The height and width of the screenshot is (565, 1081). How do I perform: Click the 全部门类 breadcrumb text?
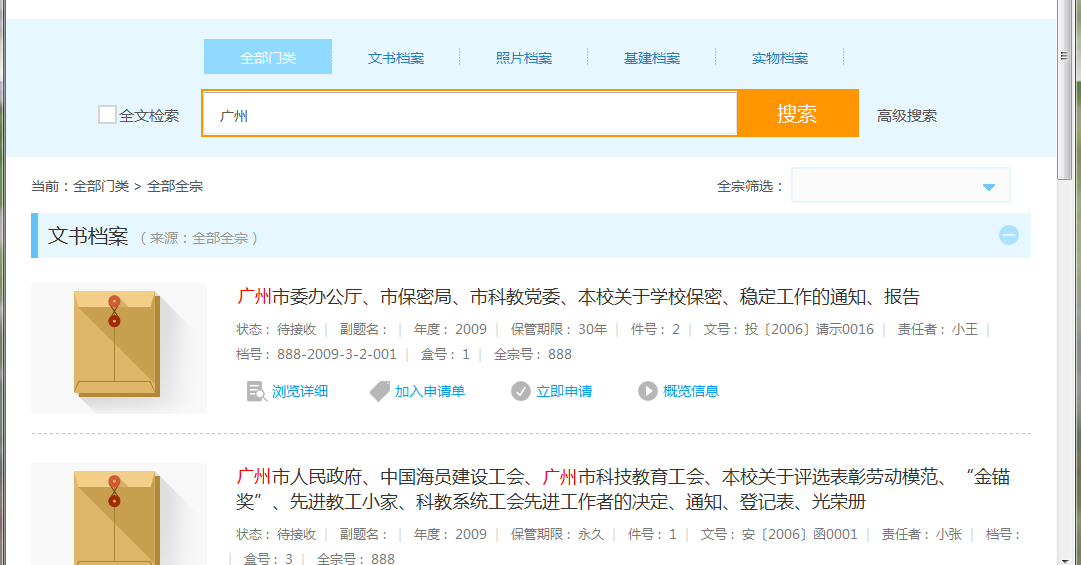coord(101,186)
